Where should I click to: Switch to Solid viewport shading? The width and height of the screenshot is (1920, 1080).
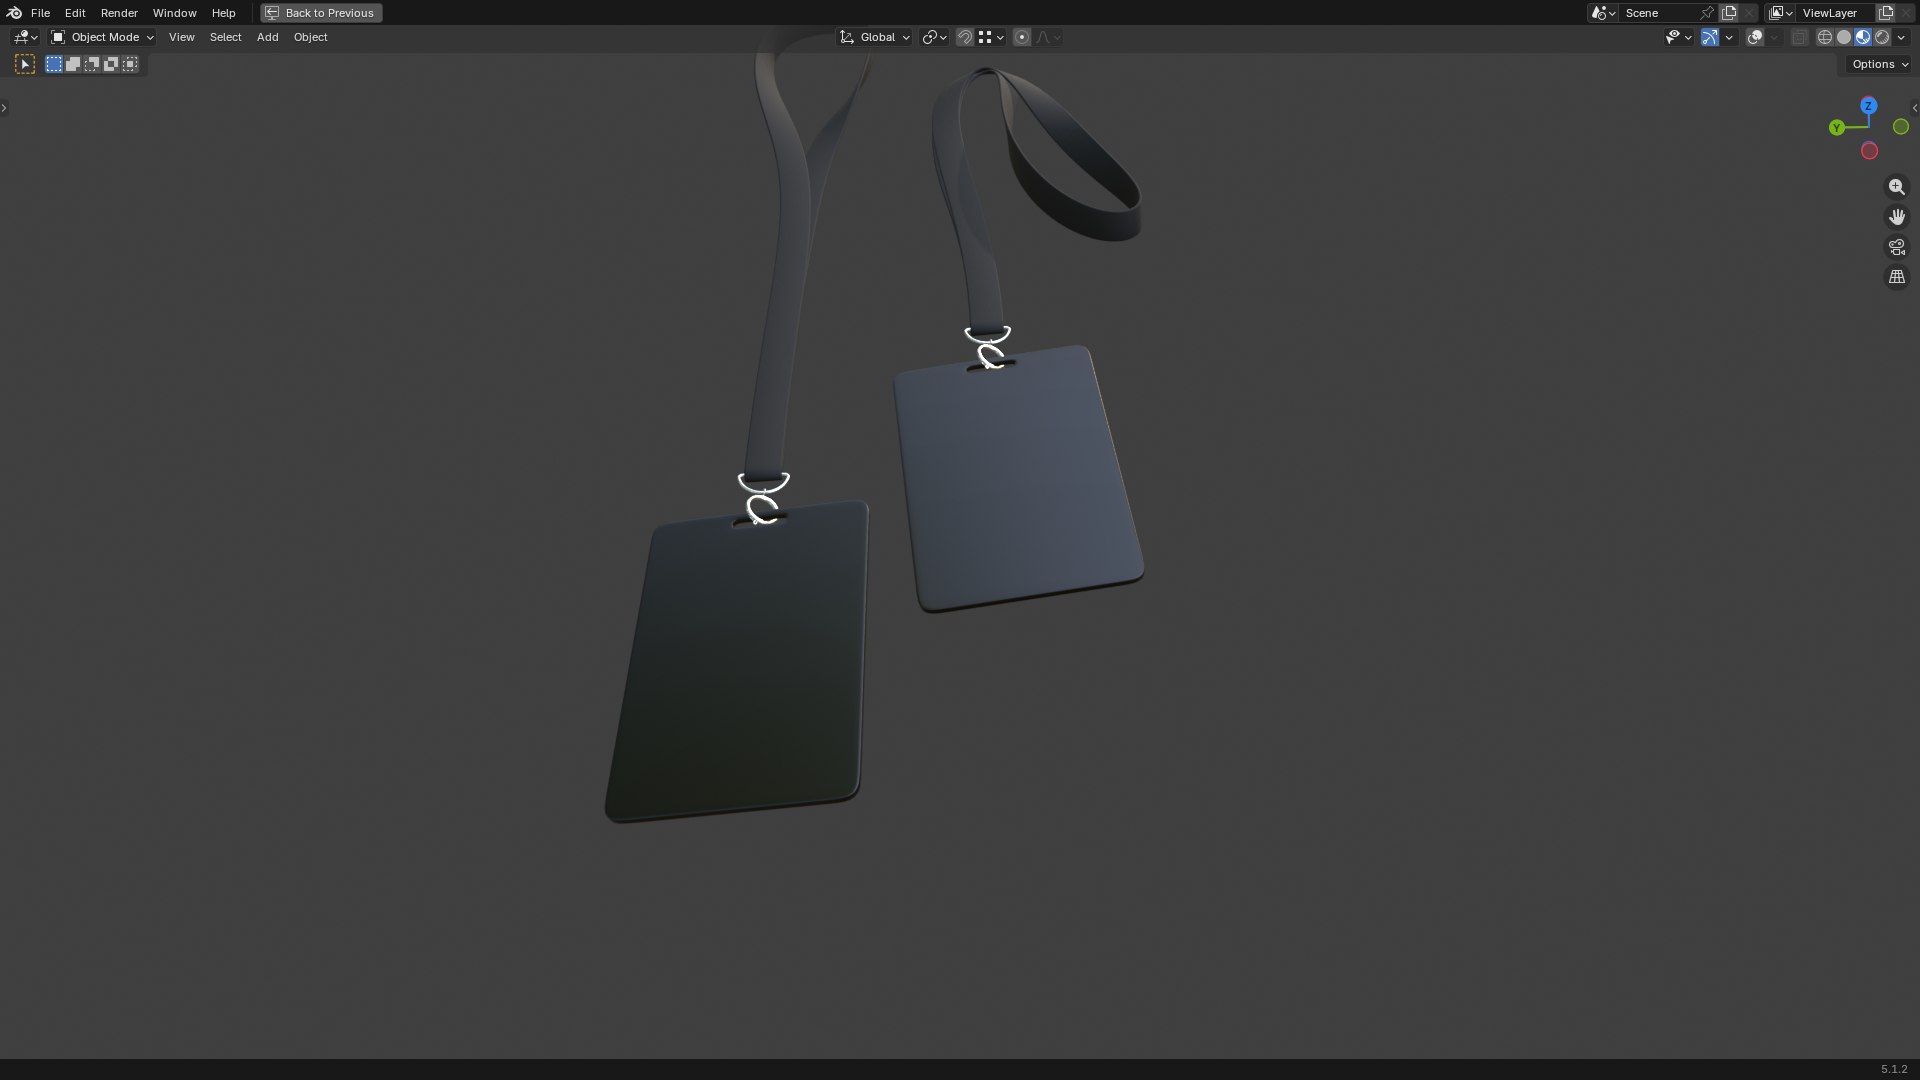pos(1844,37)
